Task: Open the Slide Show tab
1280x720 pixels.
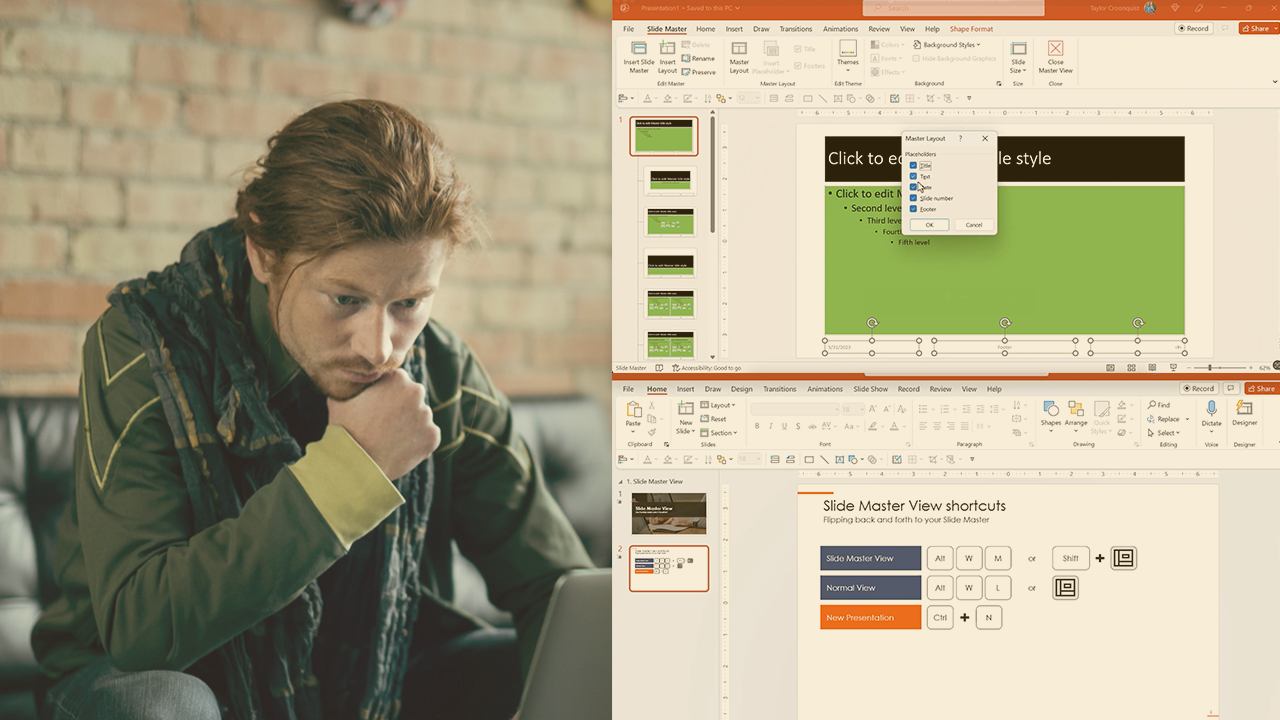Action: [870, 389]
